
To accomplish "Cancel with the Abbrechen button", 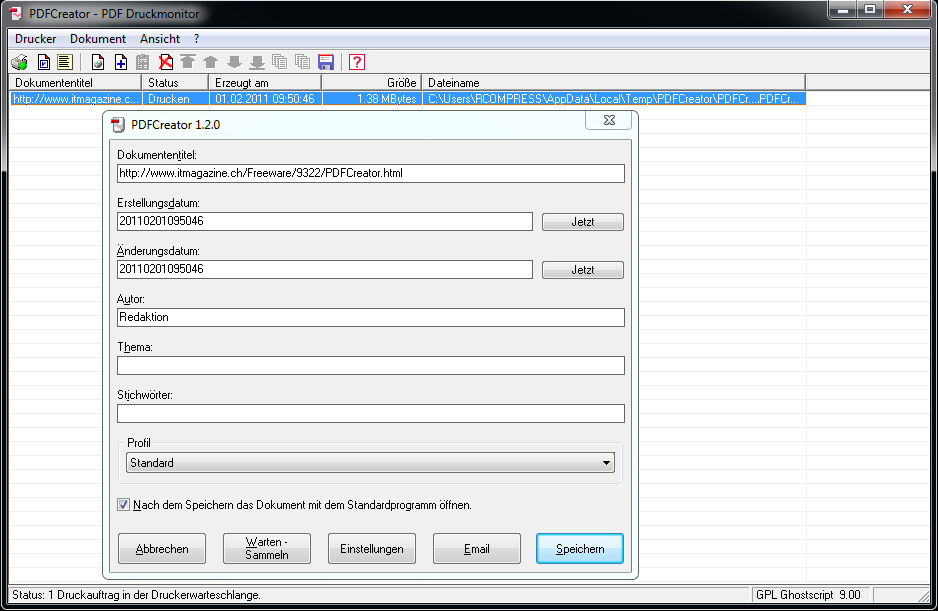I will 162,549.
